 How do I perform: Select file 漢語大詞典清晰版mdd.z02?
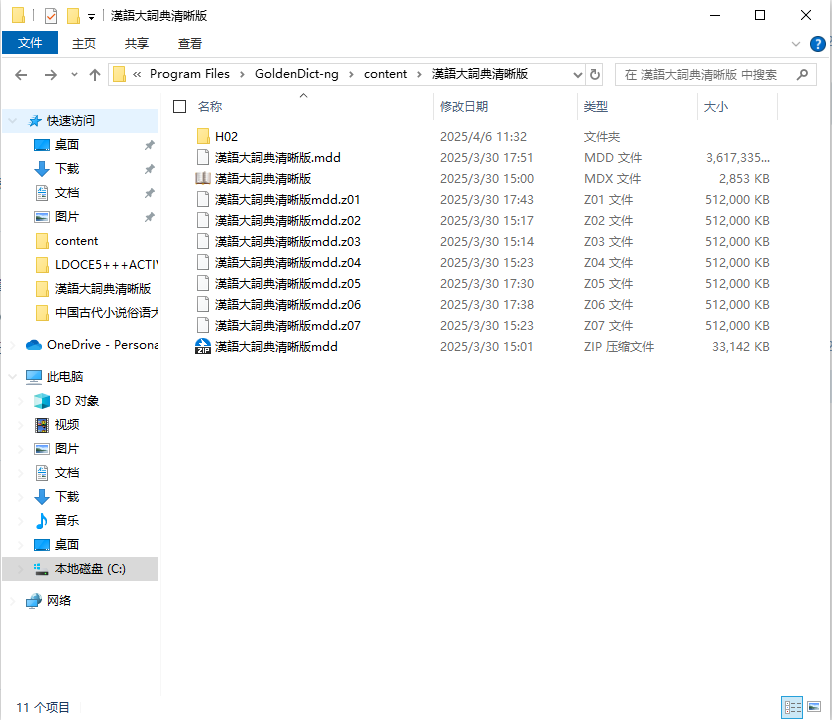tap(288, 220)
